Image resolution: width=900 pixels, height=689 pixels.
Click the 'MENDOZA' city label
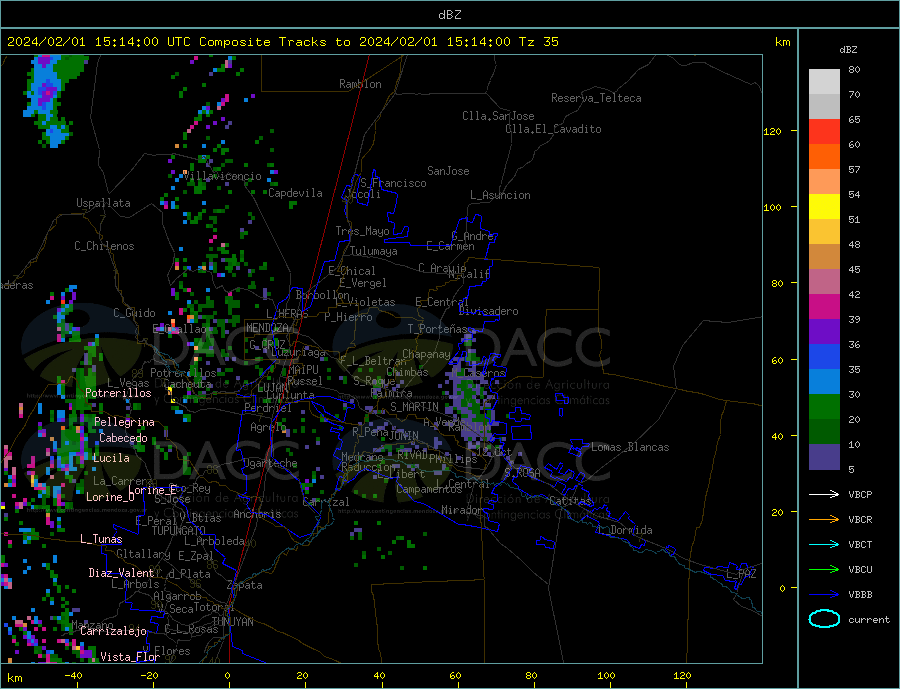pyautogui.click(x=267, y=328)
